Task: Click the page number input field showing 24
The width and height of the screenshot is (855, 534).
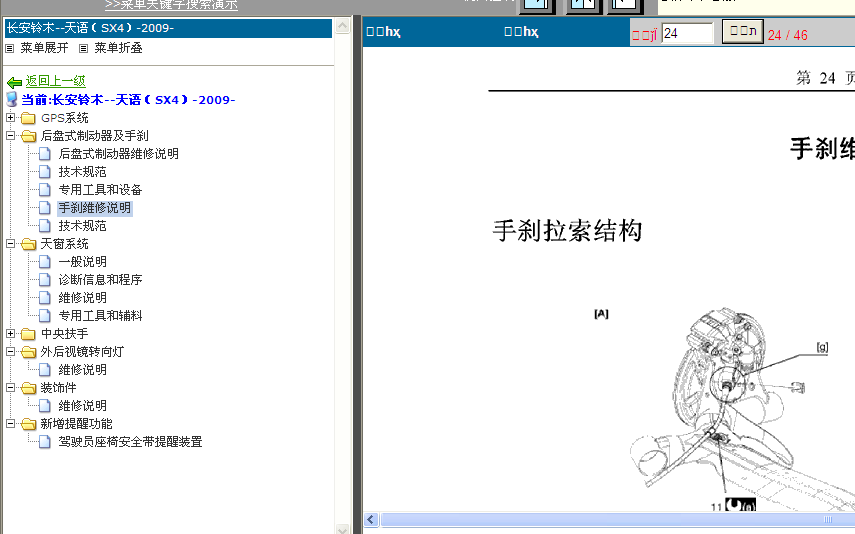Action: 687,33
